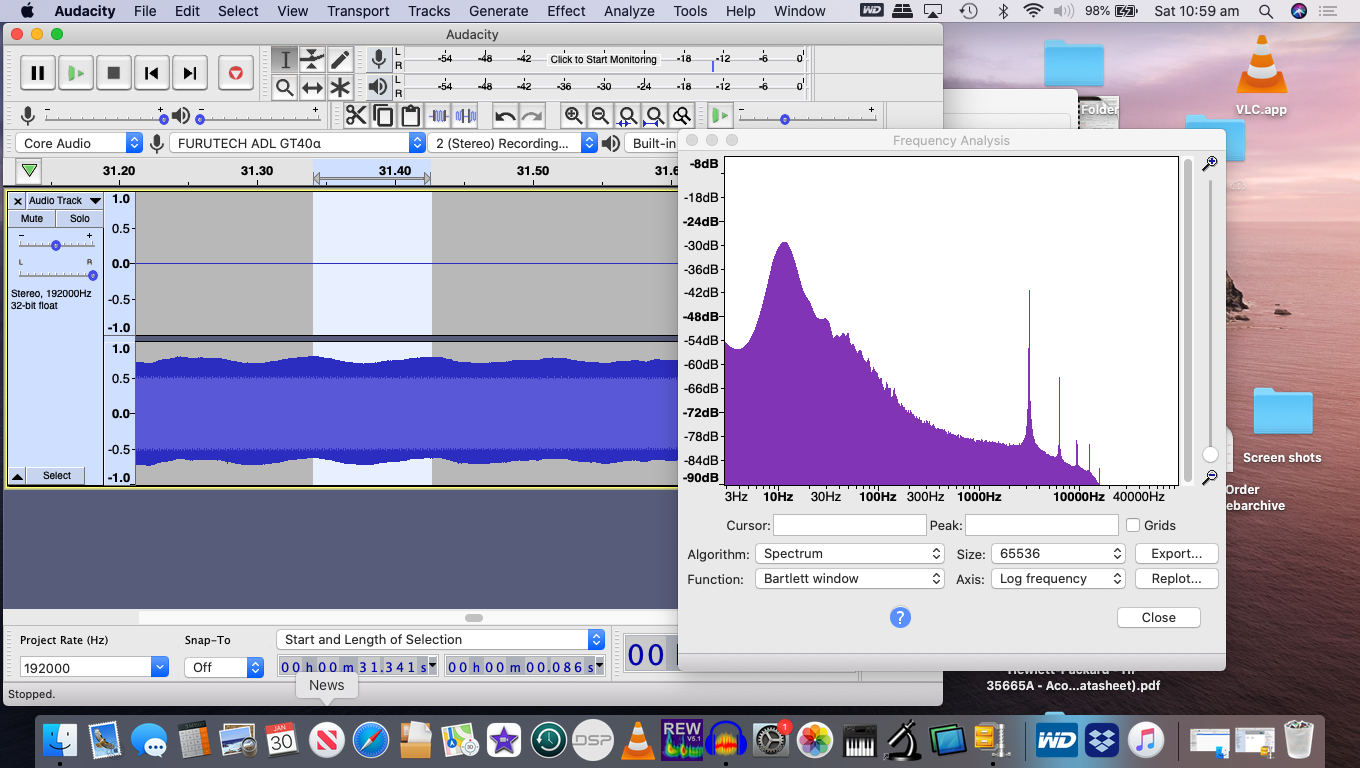
Task: Open the Project Rate 192000 dropdown
Action: (159, 667)
